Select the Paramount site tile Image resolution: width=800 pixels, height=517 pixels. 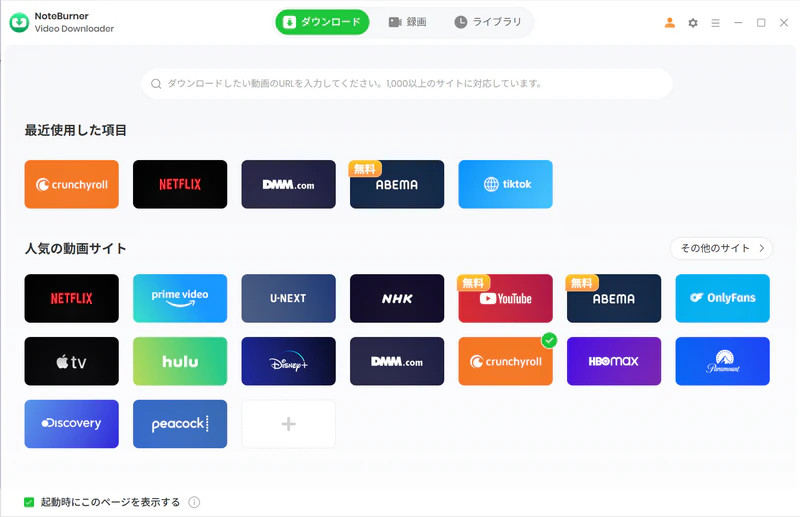[x=722, y=361]
